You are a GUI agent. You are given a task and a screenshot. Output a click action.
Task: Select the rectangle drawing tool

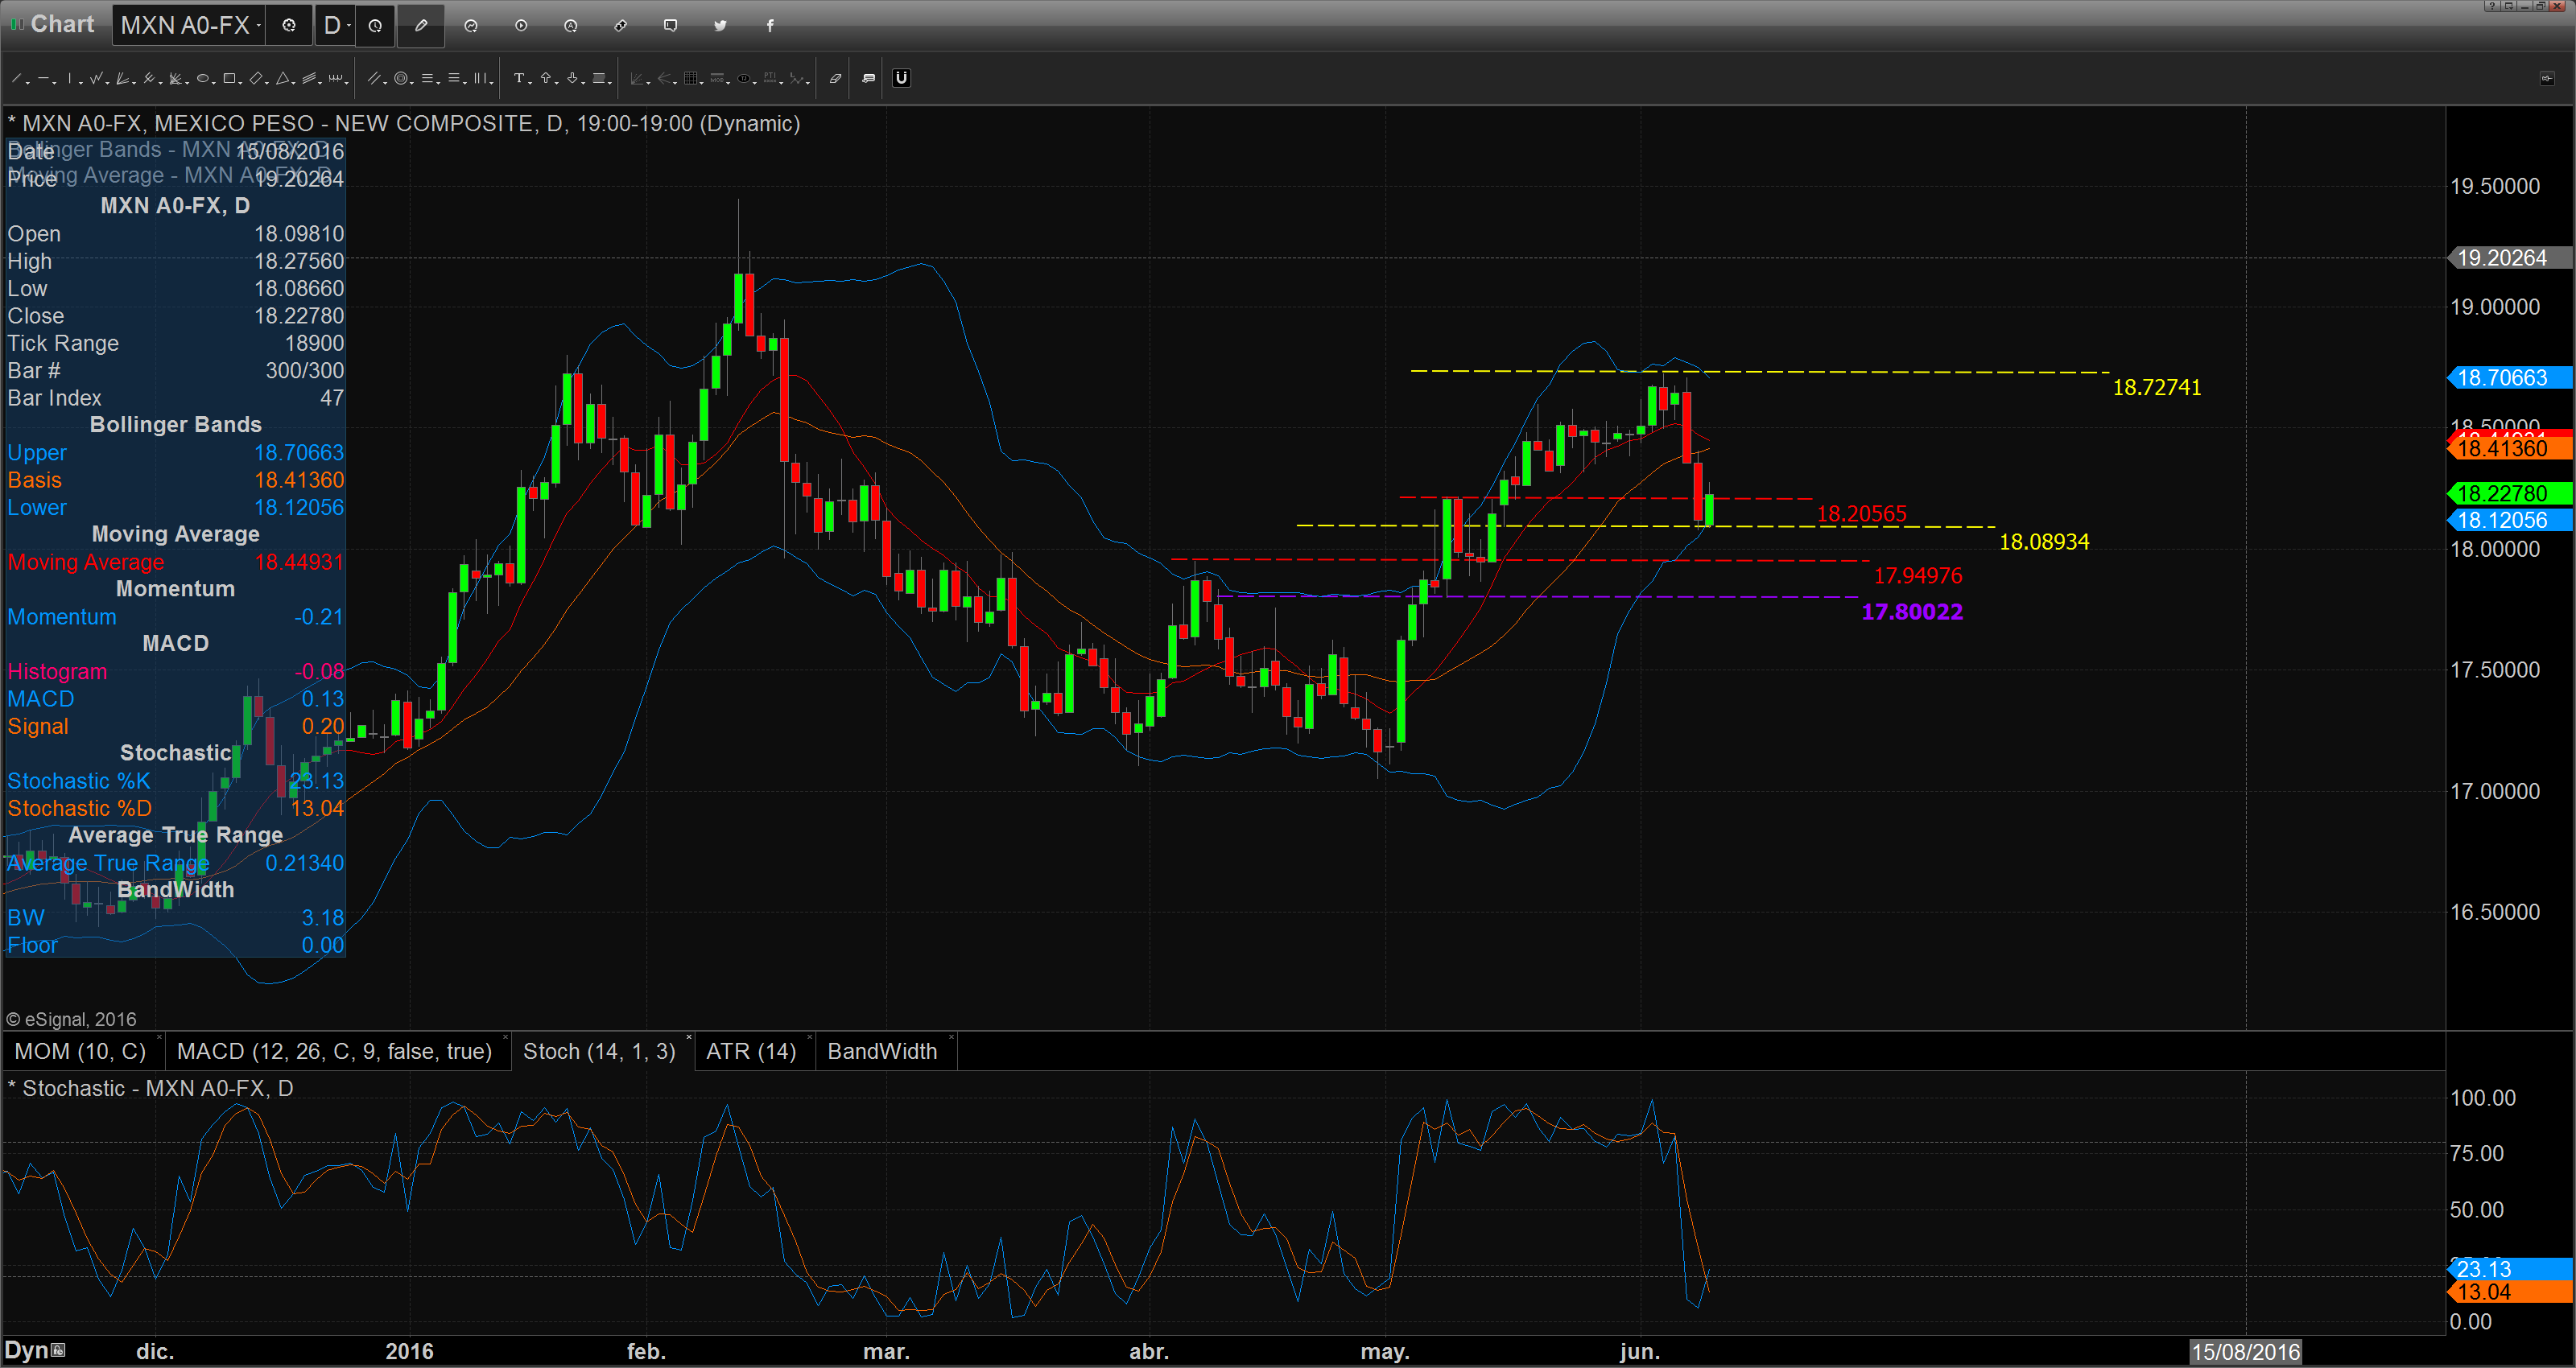(229, 78)
